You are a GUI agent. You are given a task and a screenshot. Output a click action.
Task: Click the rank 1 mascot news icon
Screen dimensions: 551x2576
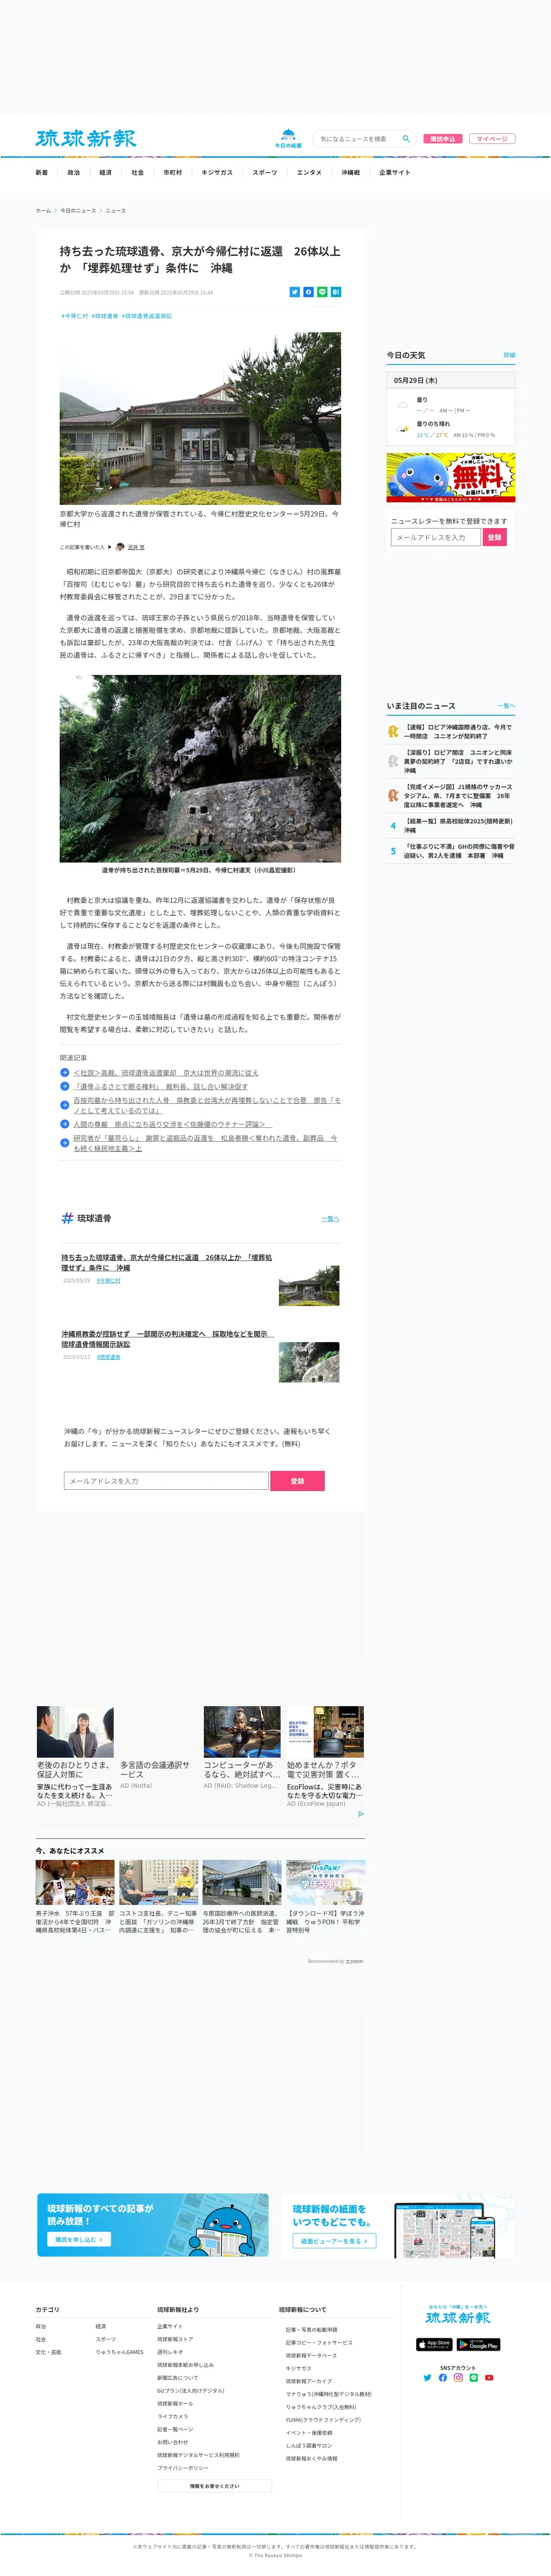click(x=393, y=732)
